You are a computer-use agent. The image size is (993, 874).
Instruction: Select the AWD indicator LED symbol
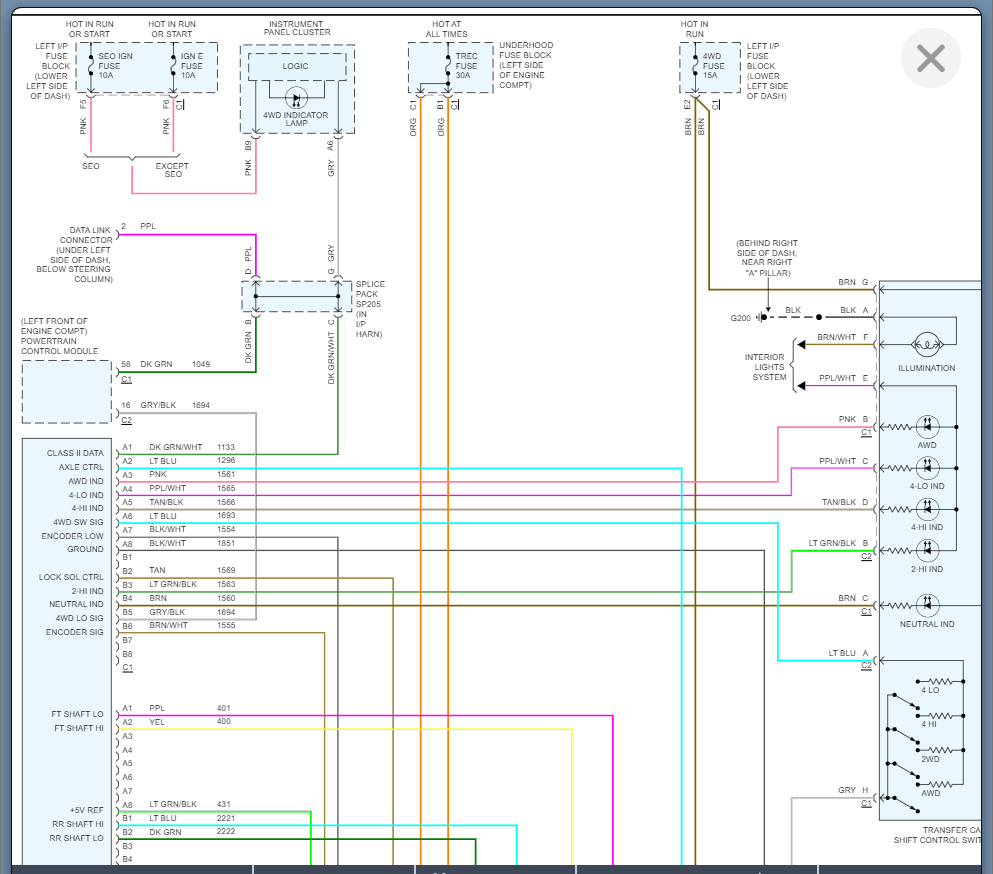(927, 427)
